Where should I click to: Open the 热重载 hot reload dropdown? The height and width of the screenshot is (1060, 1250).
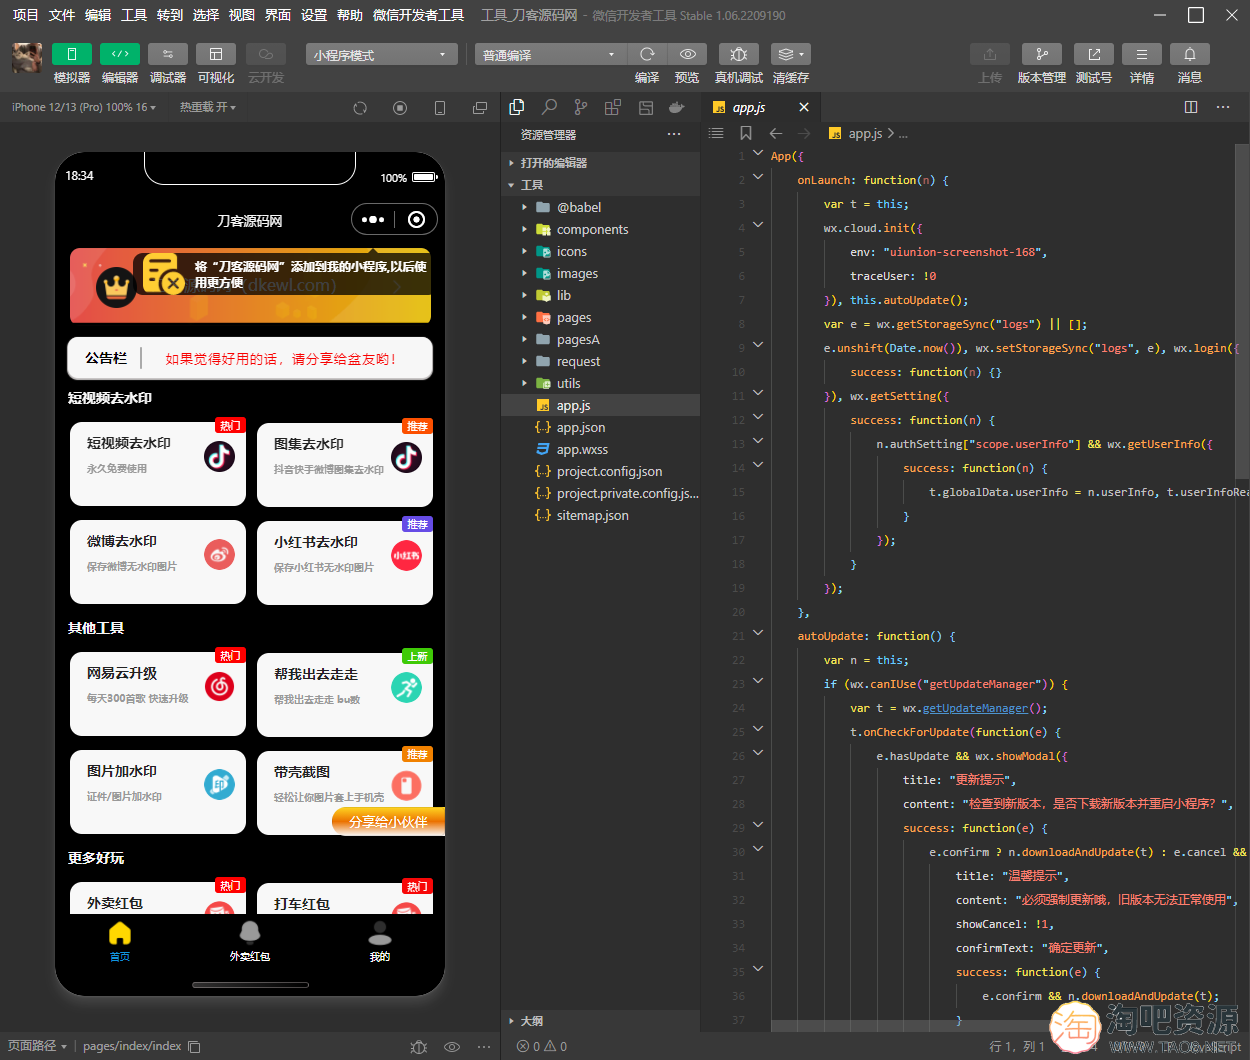pos(208,107)
